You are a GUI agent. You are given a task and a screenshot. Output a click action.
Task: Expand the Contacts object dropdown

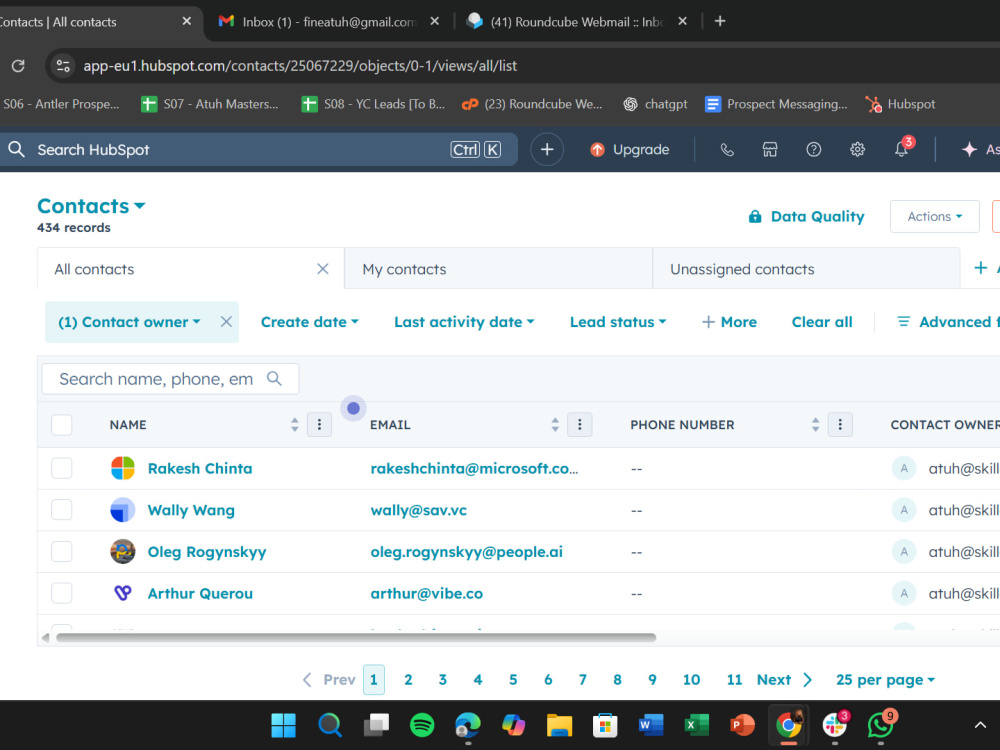coord(91,206)
